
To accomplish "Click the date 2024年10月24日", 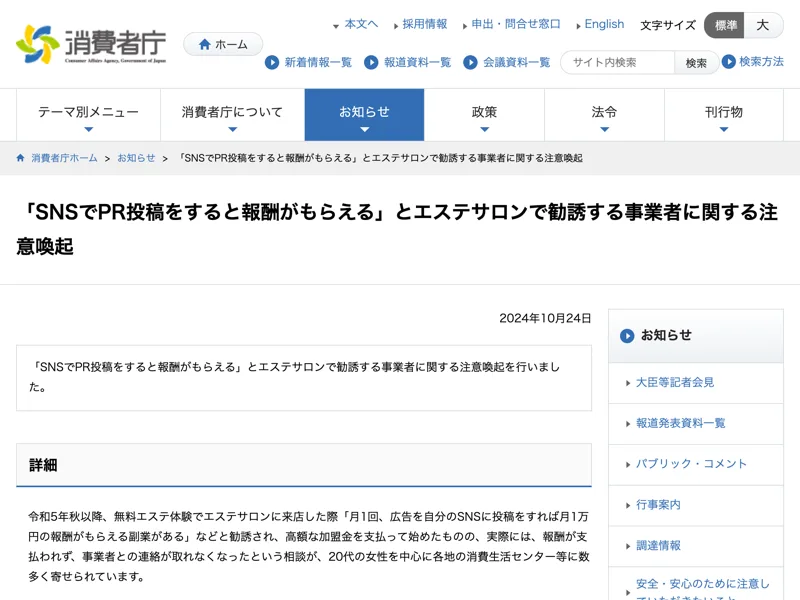I will tap(545, 318).
